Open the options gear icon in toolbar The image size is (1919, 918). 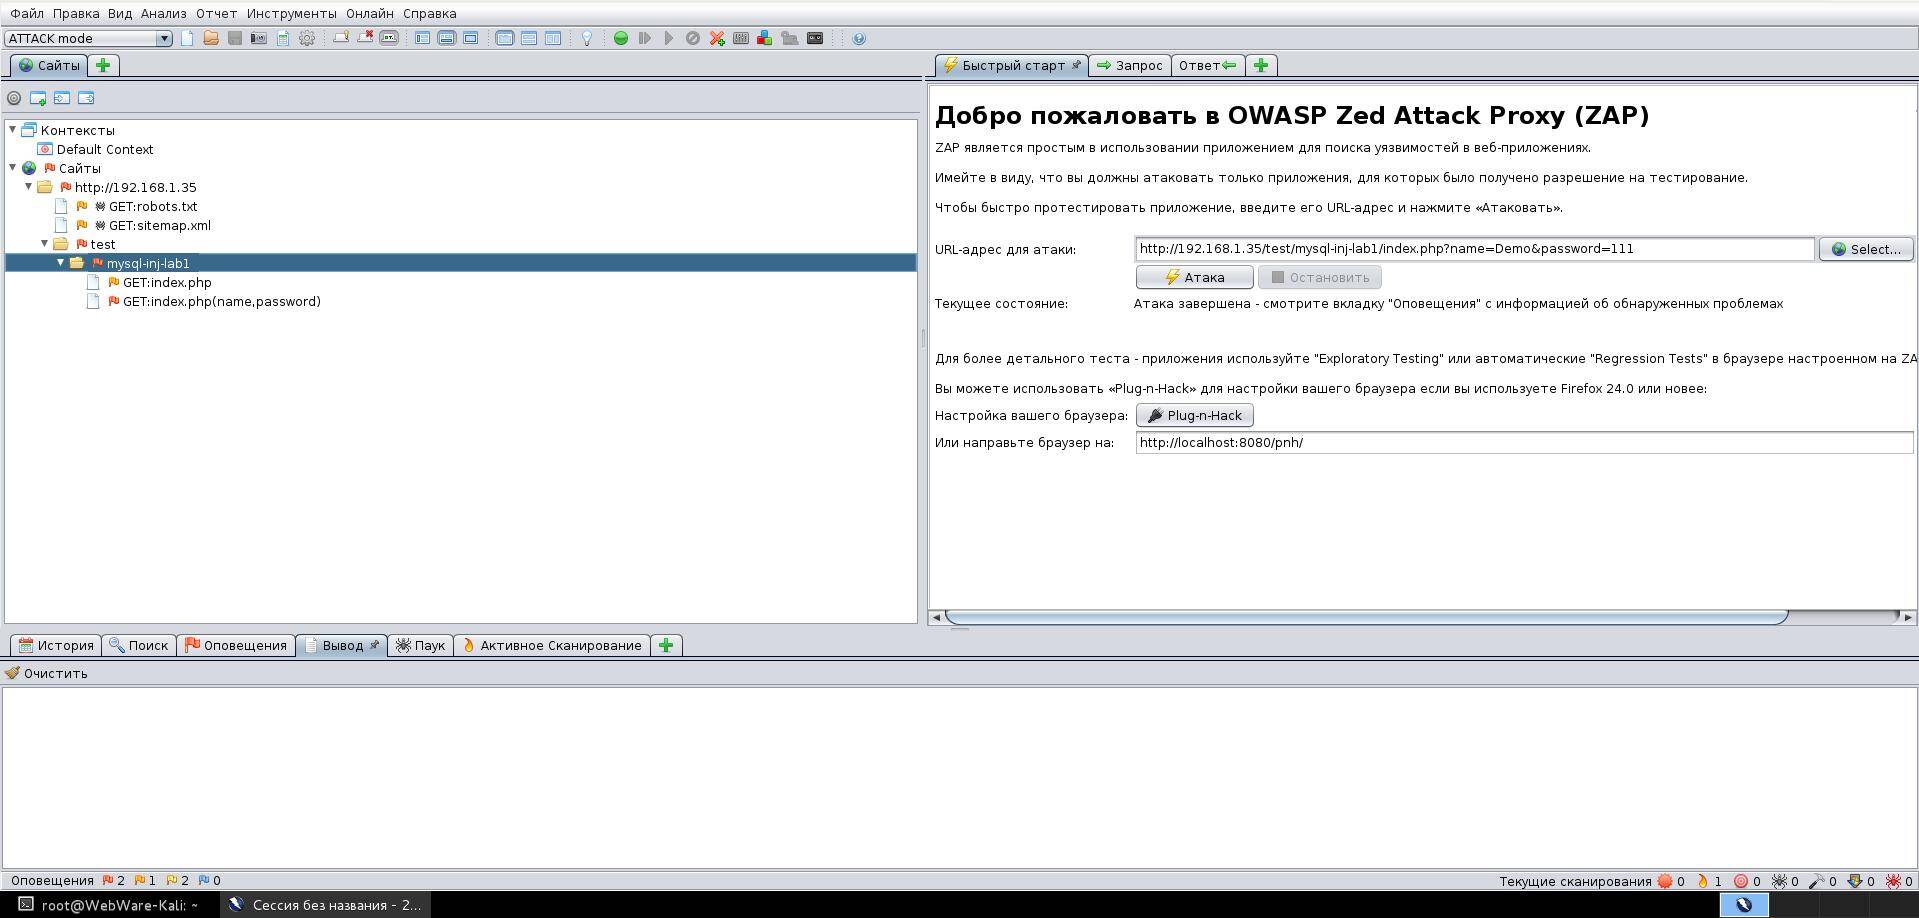[307, 38]
